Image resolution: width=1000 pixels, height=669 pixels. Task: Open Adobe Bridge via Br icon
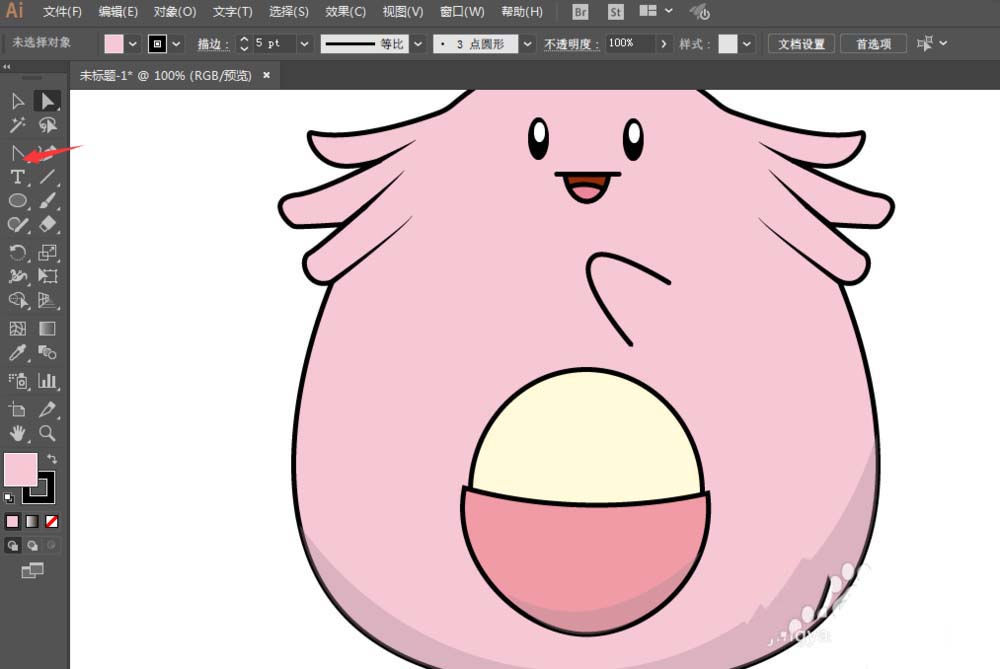(x=580, y=11)
